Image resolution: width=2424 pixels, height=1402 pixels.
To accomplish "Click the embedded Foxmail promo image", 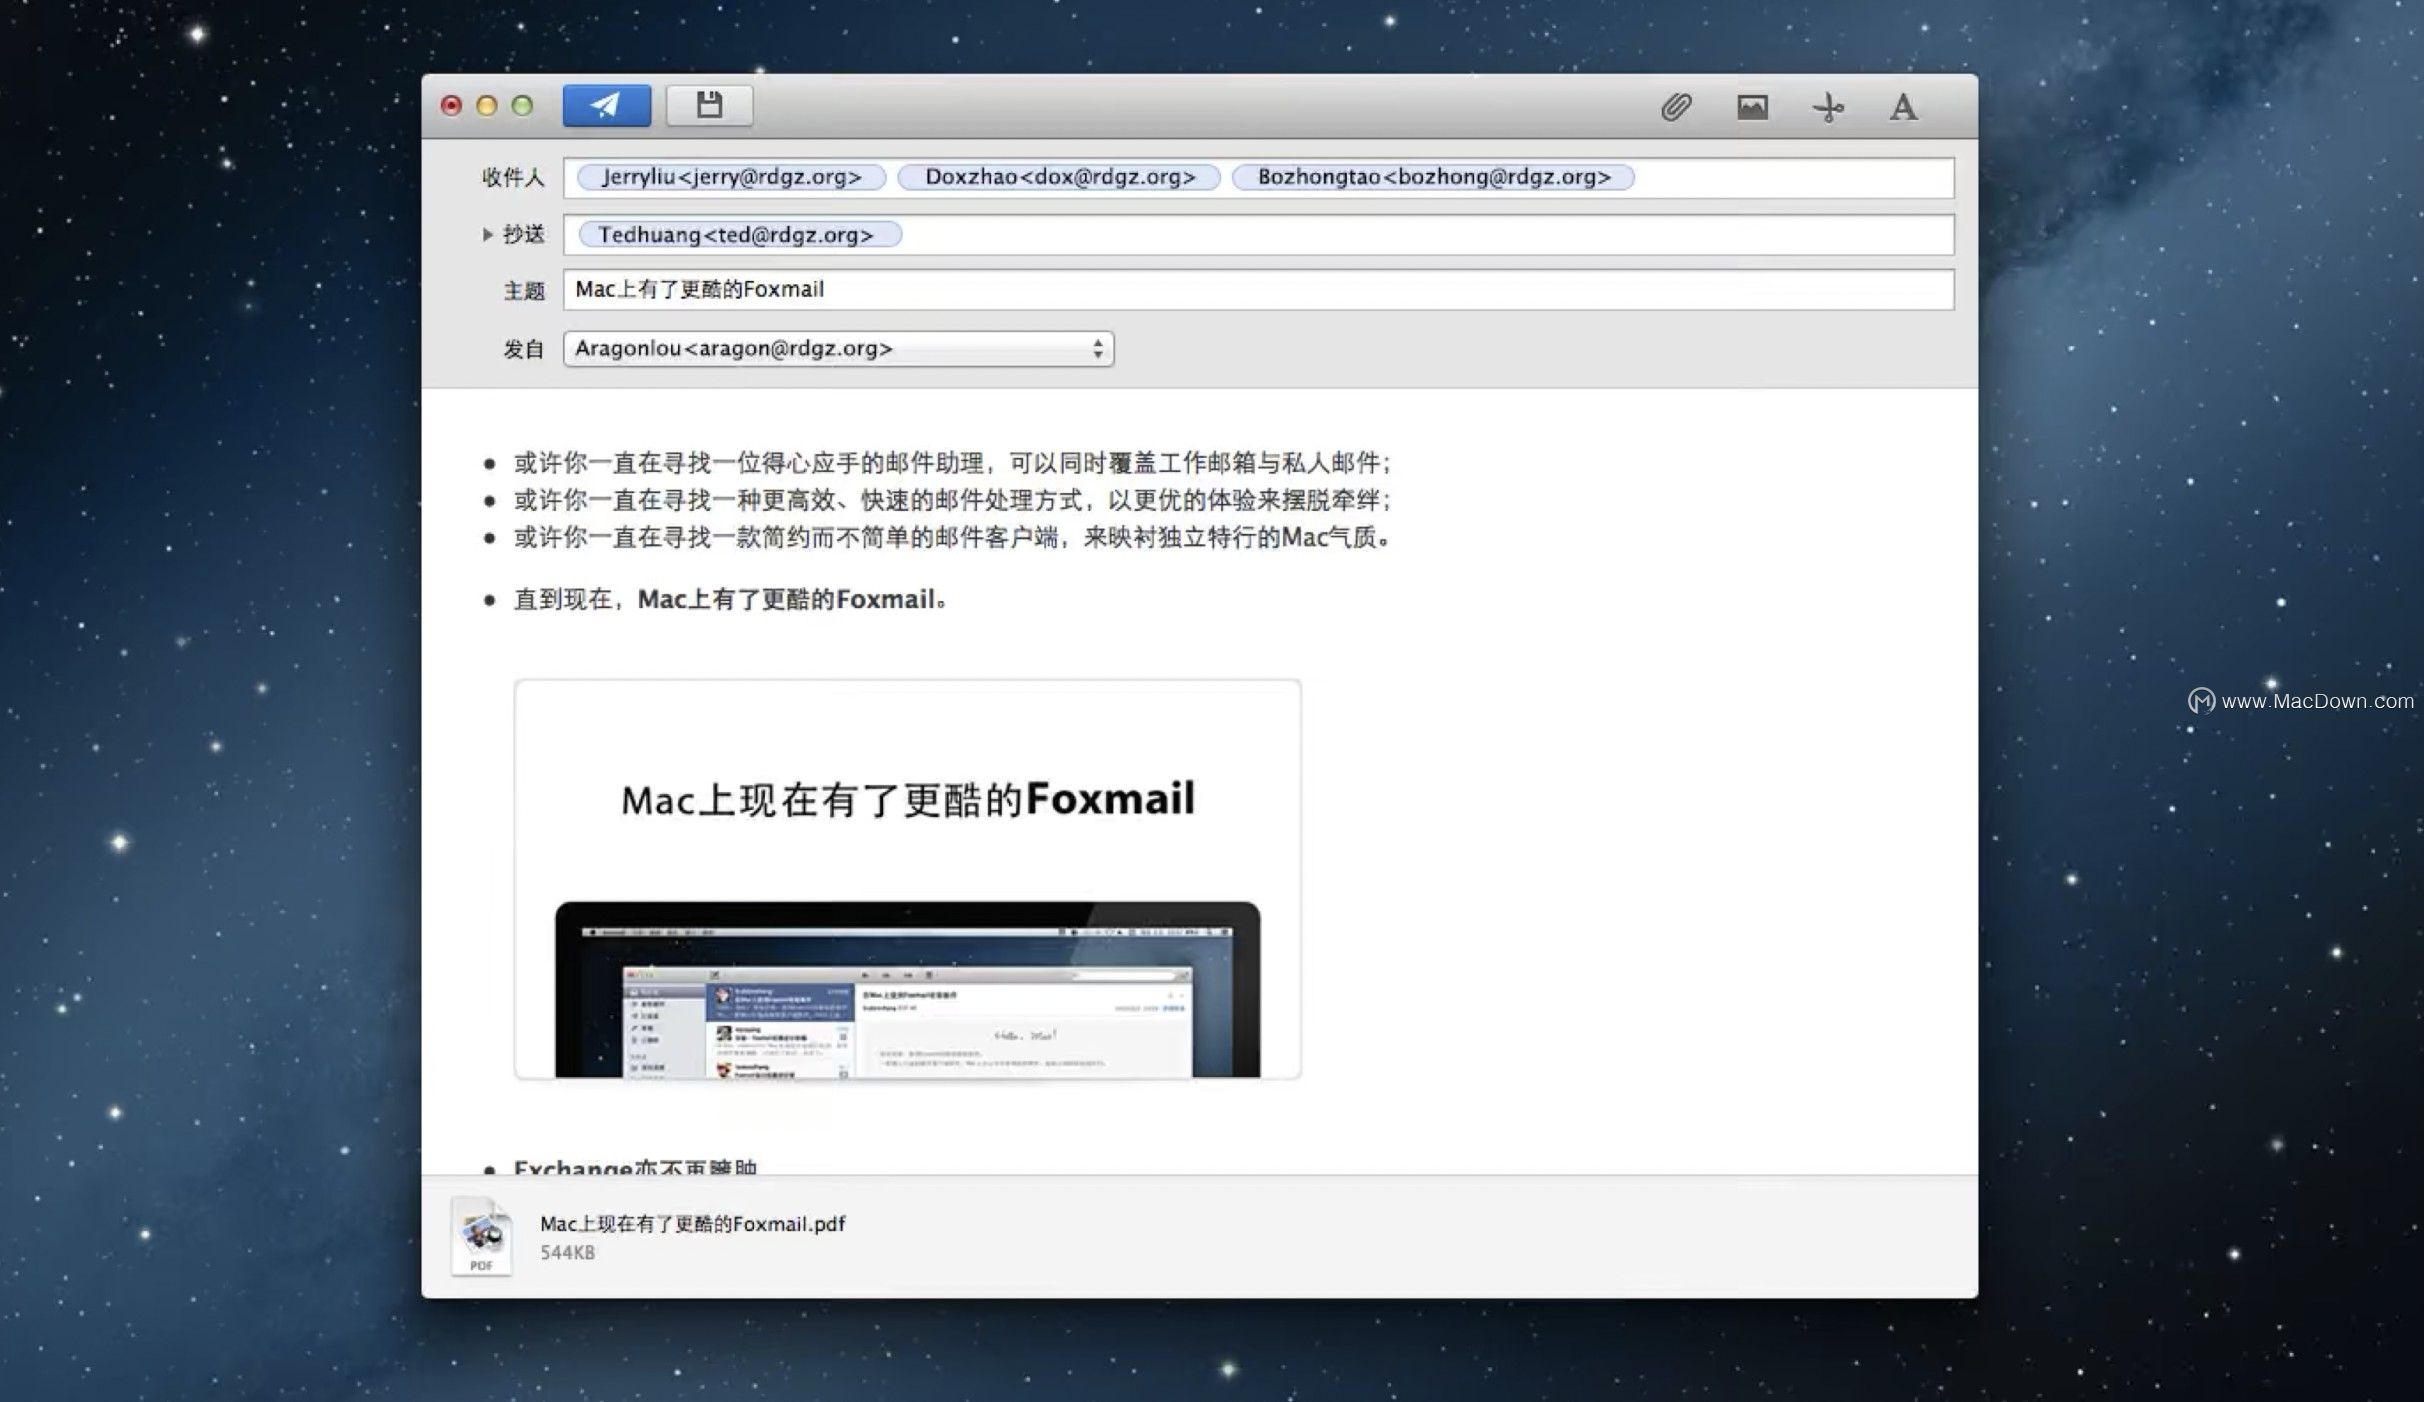I will pyautogui.click(x=907, y=879).
